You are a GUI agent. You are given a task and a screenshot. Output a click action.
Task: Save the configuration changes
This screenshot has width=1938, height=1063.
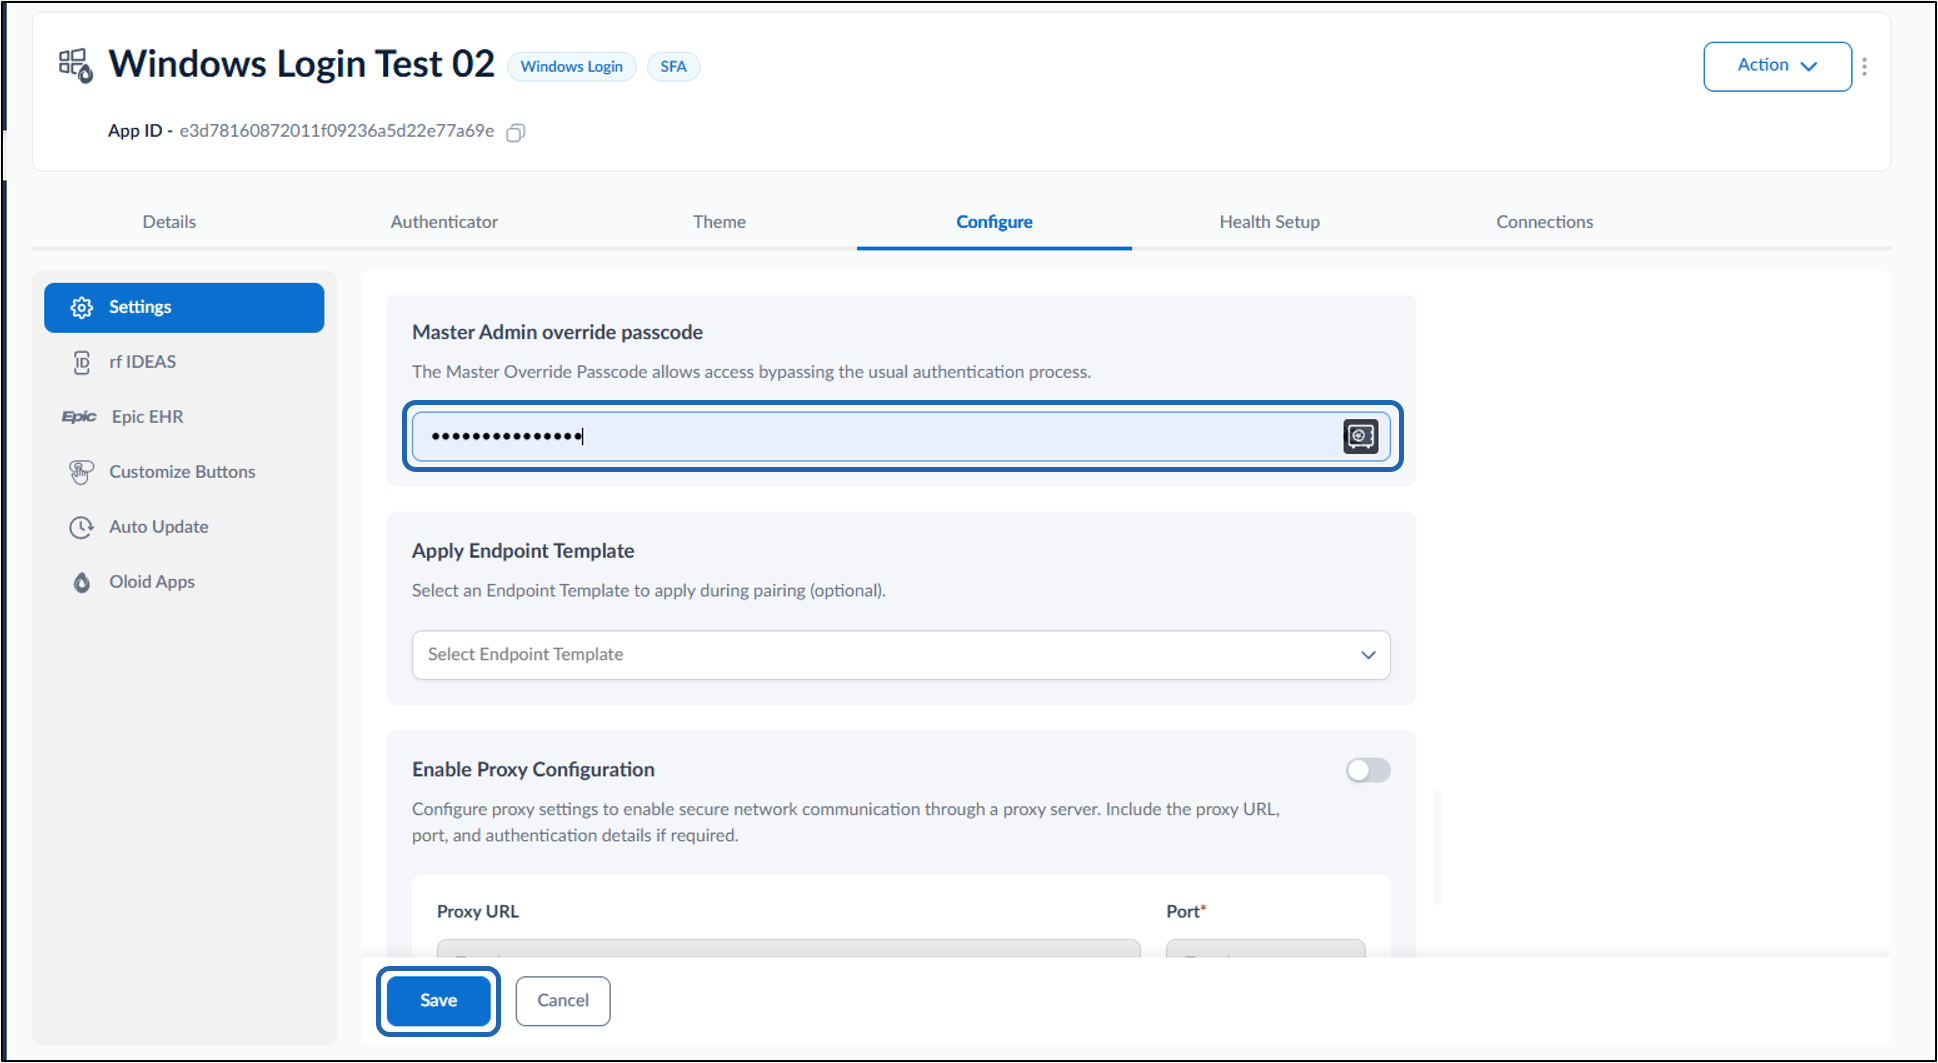(x=438, y=1001)
